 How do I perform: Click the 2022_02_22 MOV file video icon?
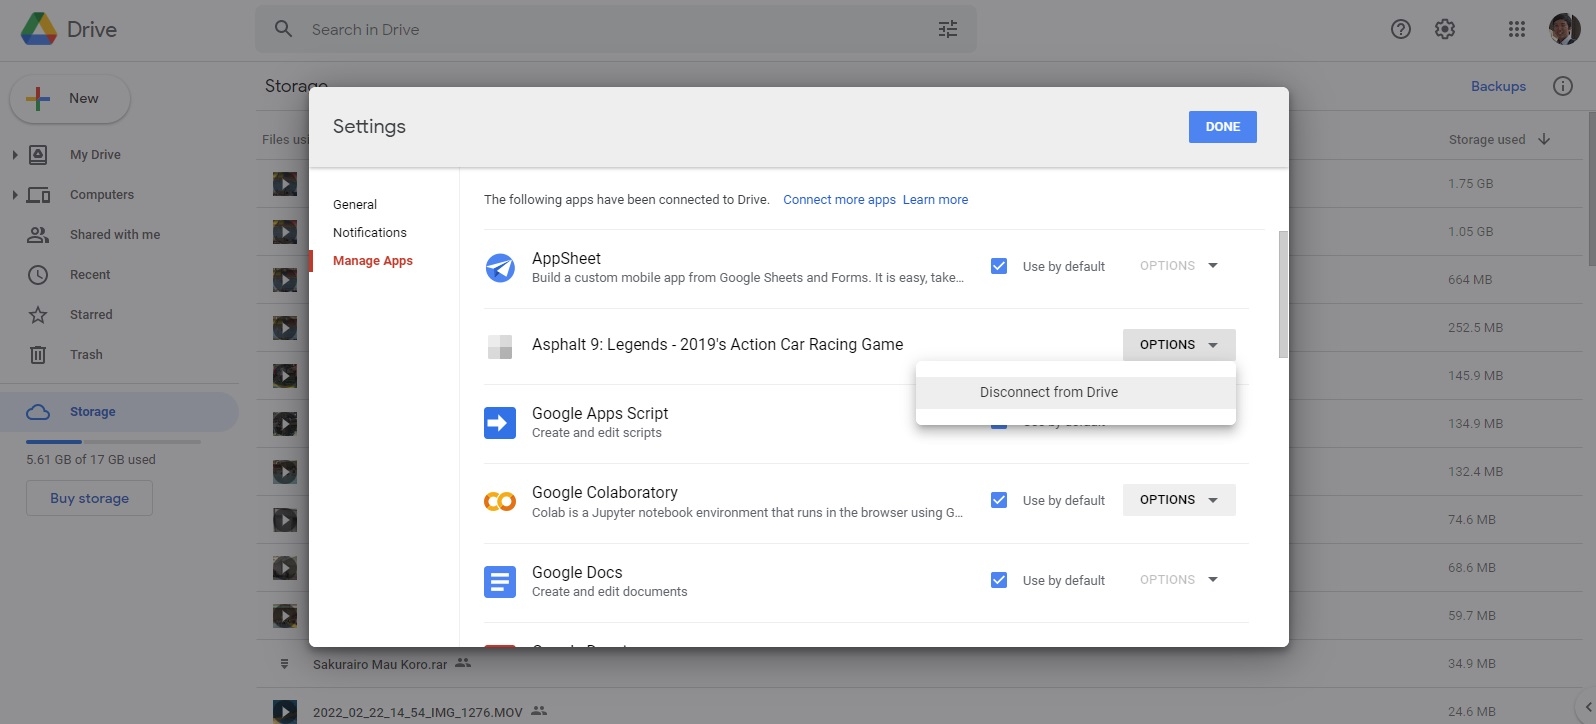(x=285, y=712)
